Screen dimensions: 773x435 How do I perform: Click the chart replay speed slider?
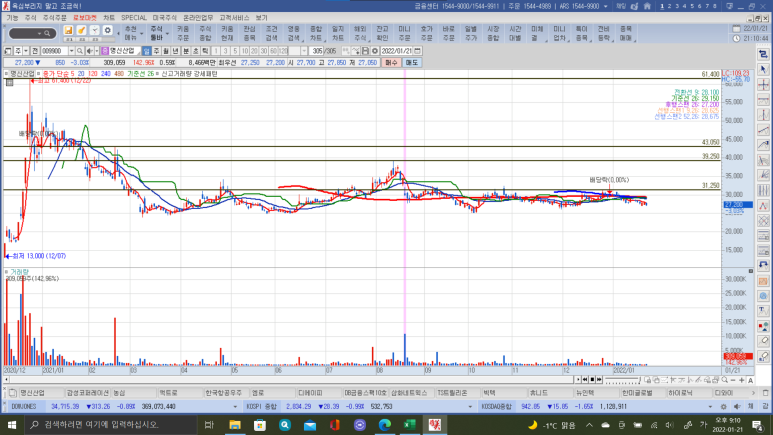pos(621,380)
